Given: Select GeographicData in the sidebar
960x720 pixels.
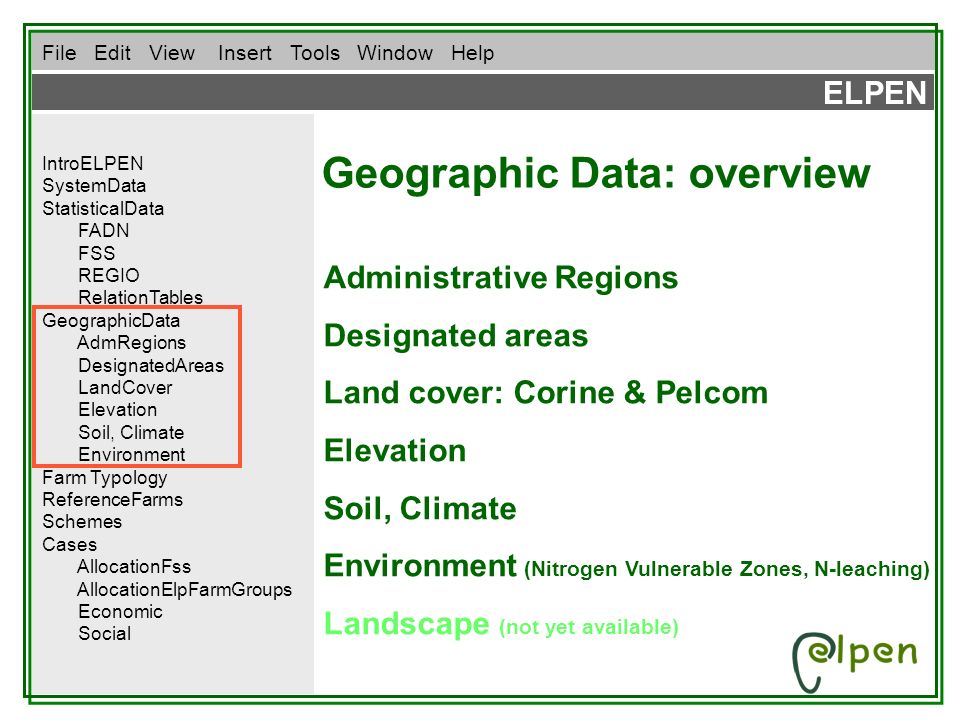Looking at the screenshot, I should [x=111, y=320].
